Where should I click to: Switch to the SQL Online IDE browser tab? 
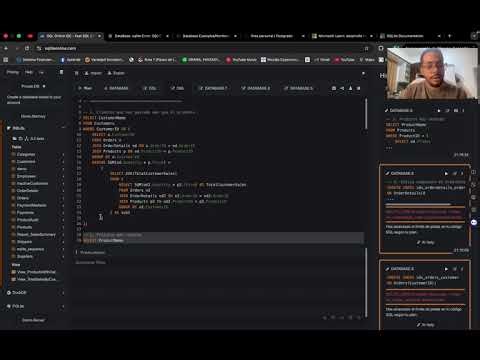tap(71, 36)
